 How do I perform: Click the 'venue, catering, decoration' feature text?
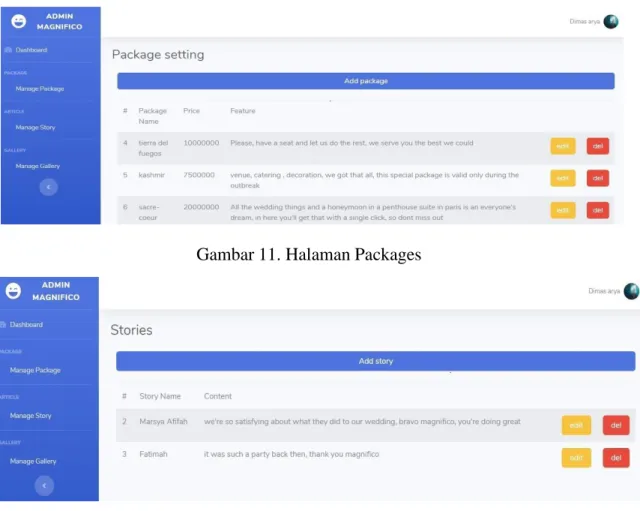pyautogui.click(x=374, y=180)
